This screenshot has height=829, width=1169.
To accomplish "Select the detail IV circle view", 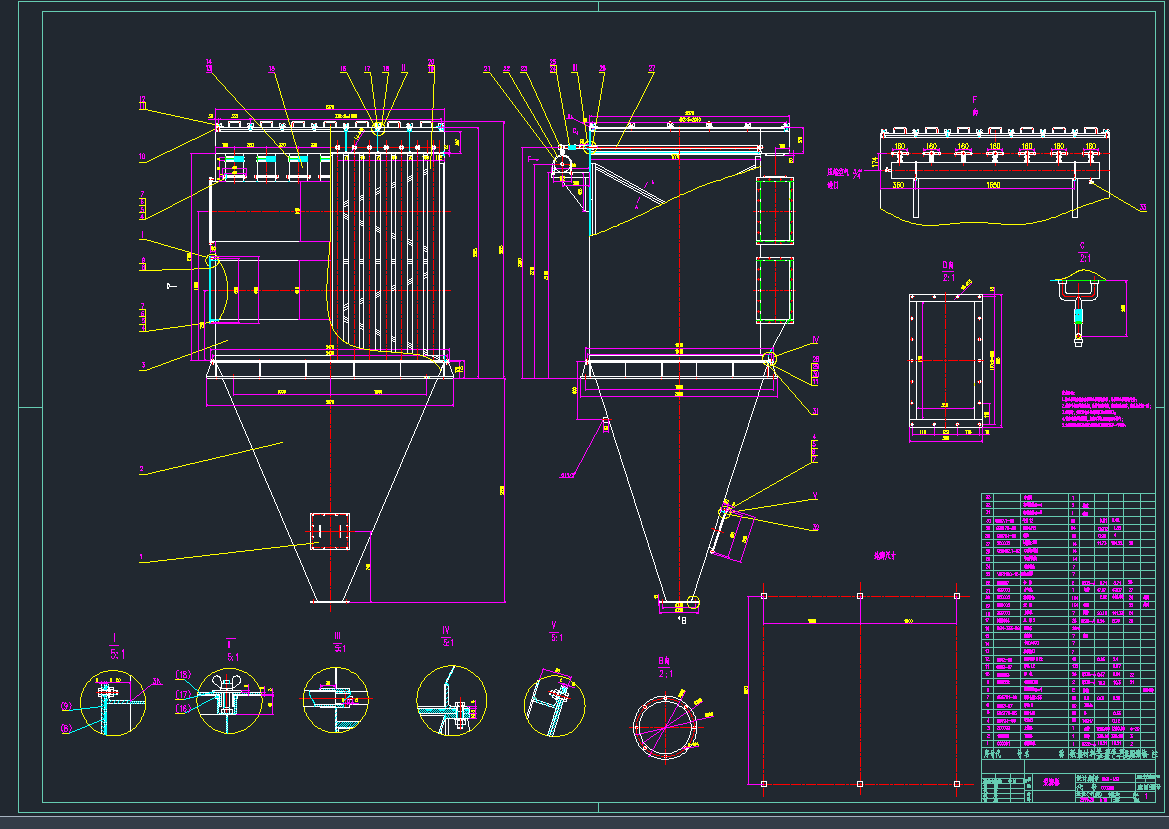I will [451, 701].
